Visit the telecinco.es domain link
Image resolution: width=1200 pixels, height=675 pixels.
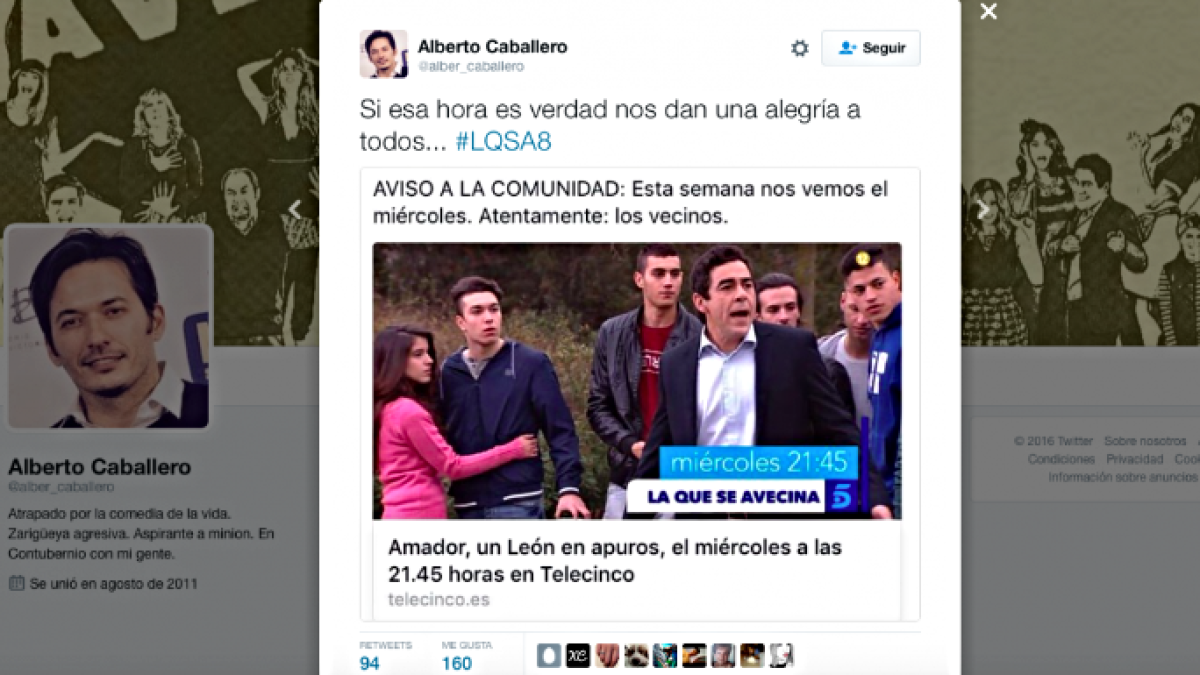(438, 600)
